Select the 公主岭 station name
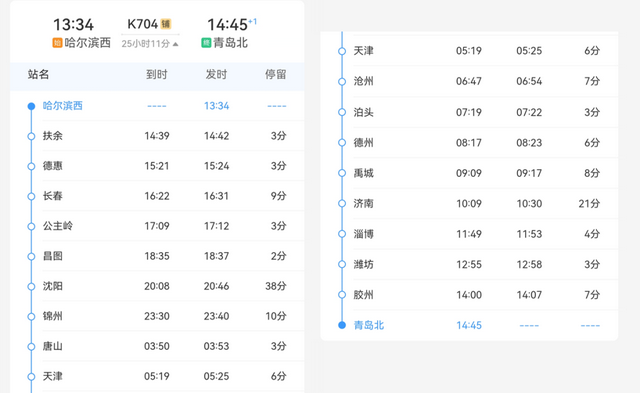The width and height of the screenshot is (640, 393). pos(58,226)
